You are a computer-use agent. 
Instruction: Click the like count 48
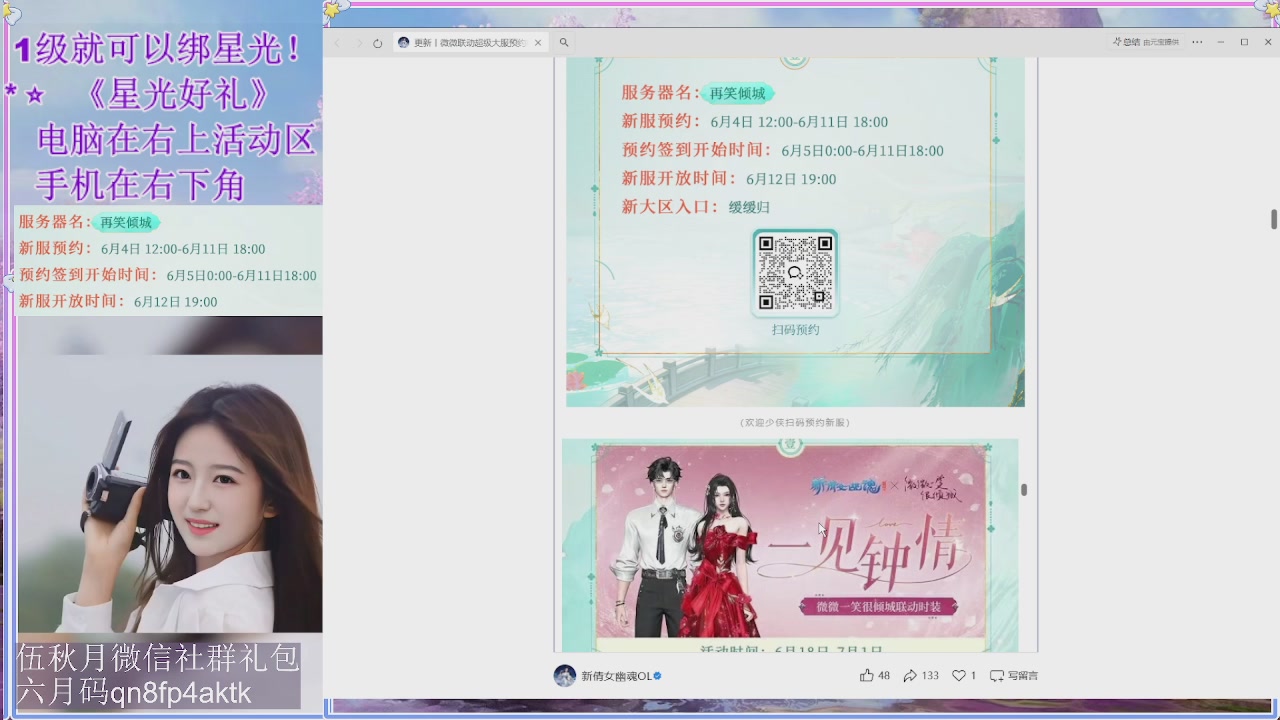884,676
